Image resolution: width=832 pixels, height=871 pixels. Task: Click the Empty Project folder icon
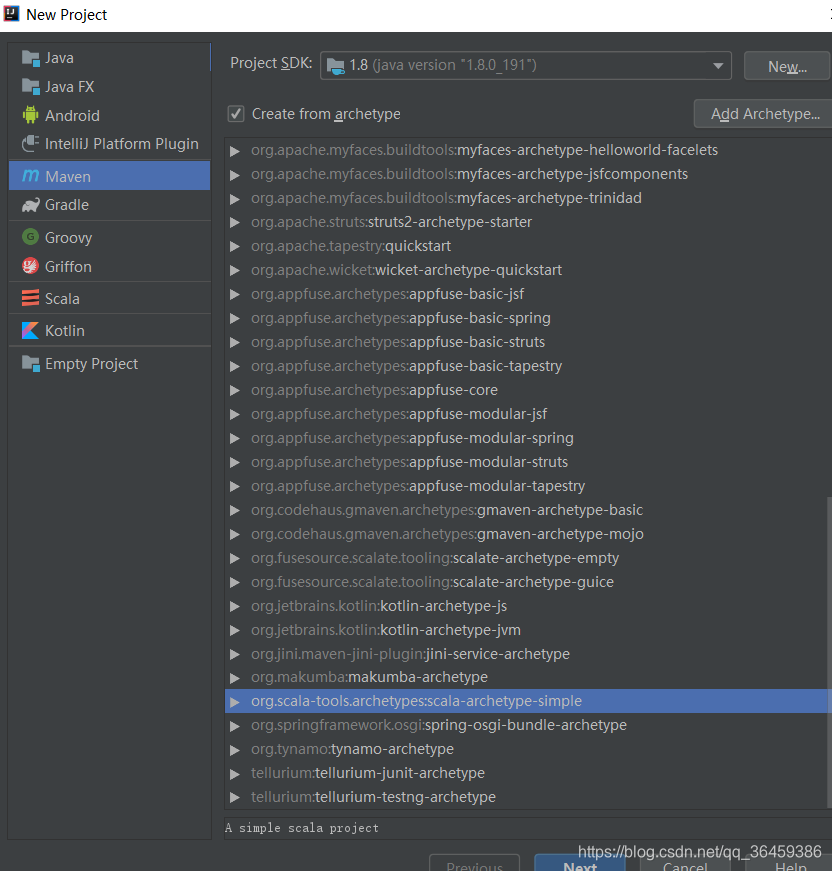coord(31,364)
